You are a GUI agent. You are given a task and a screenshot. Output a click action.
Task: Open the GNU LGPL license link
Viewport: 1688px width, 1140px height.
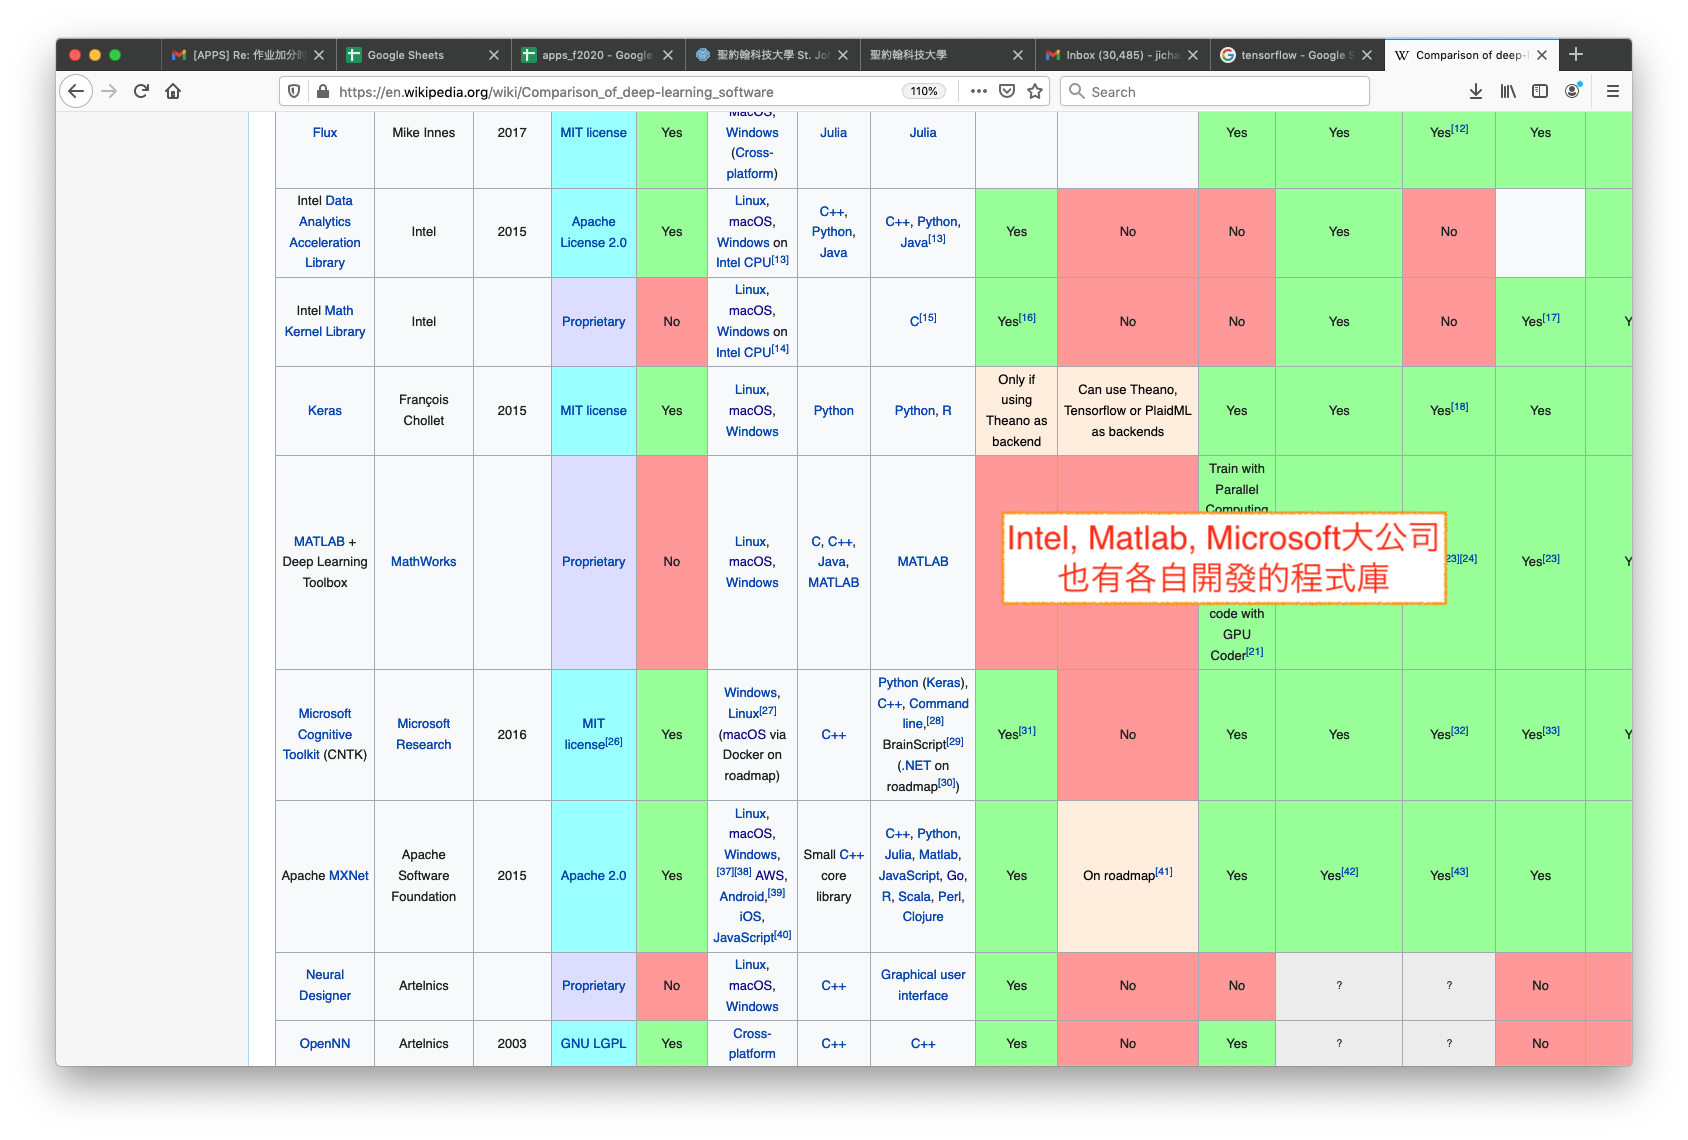593,1043
